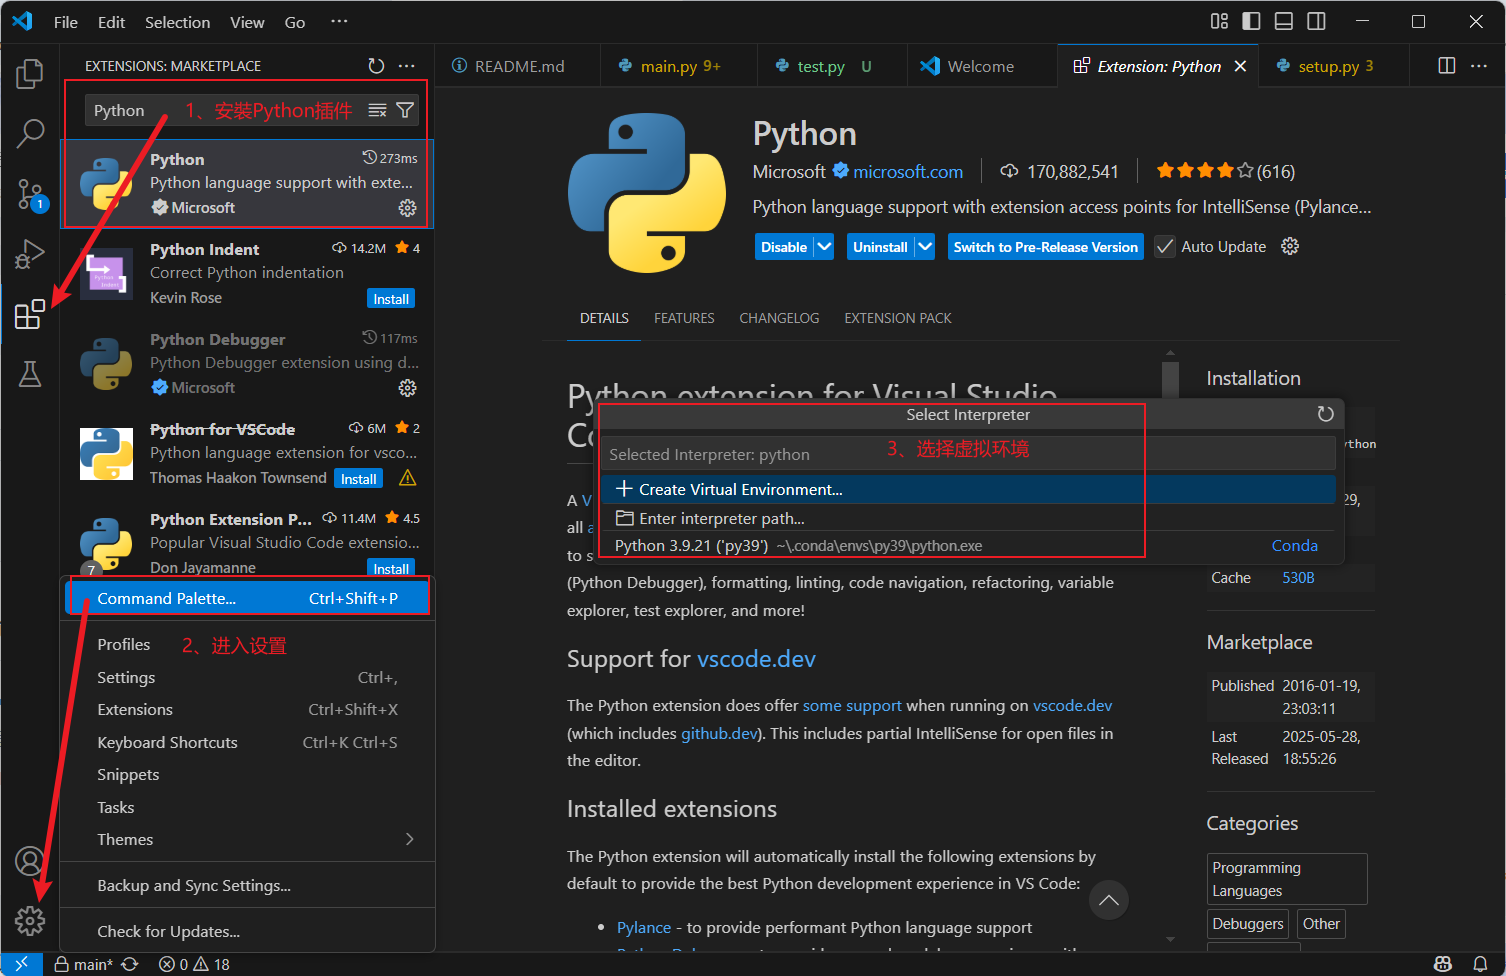Toggle the primary side bar

tap(1251, 21)
